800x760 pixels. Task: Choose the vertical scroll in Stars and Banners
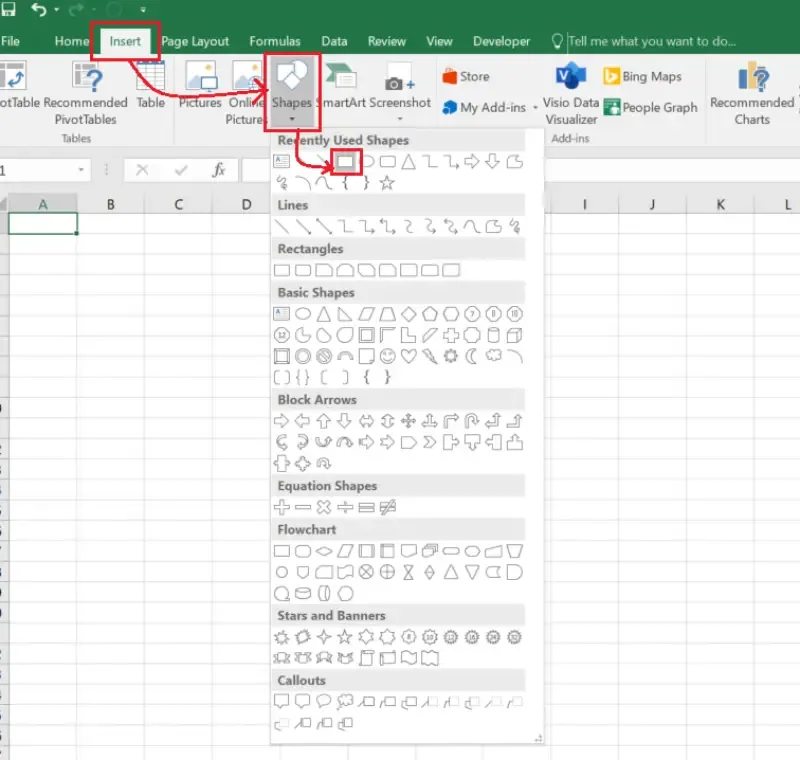pos(366,658)
